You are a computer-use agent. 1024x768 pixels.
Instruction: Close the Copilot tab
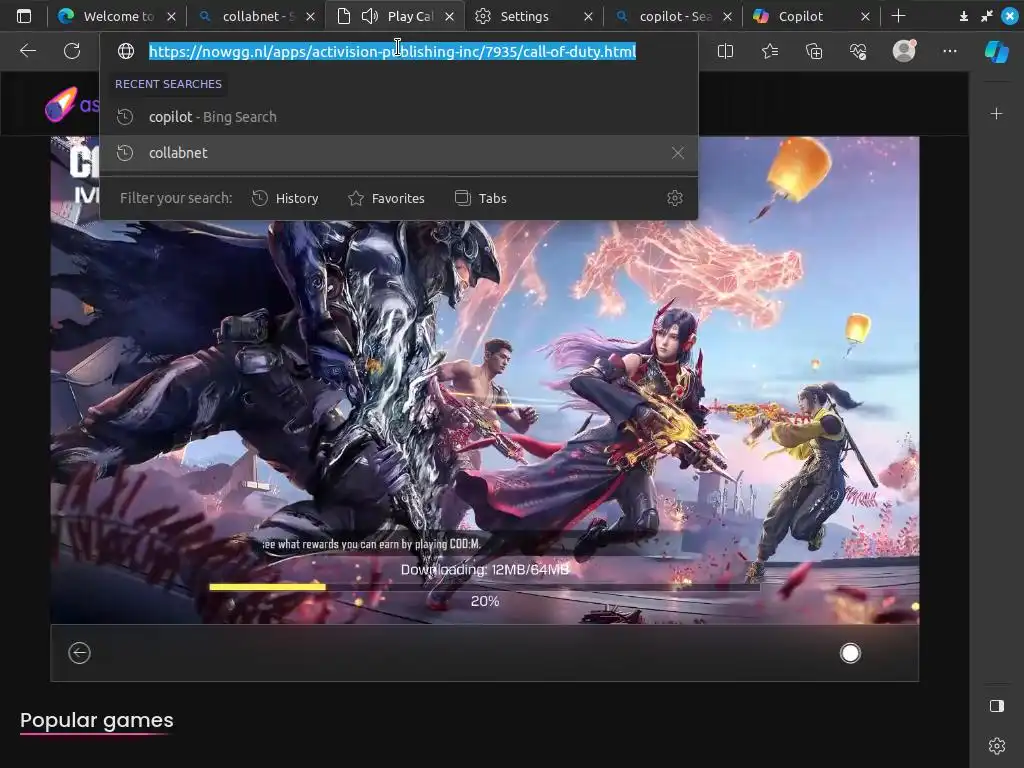(x=865, y=16)
